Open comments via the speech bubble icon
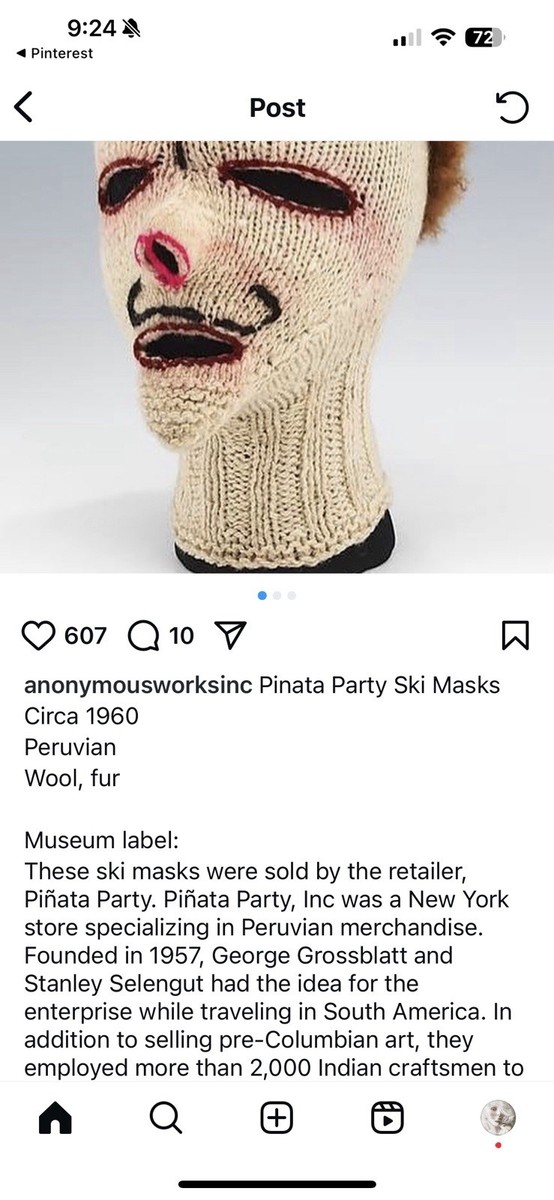This screenshot has height=1200, width=554. (x=144, y=635)
